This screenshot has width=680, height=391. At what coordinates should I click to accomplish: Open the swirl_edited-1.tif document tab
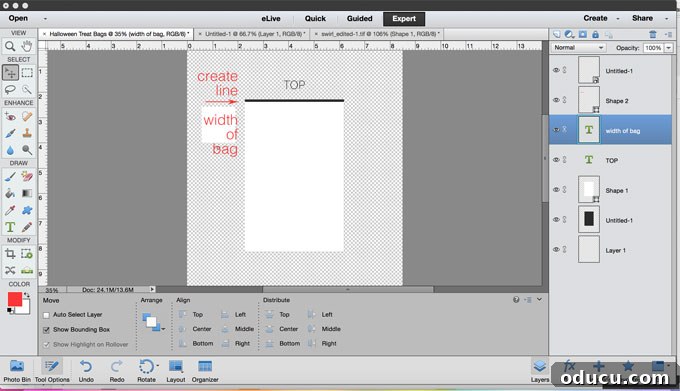[x=377, y=34]
